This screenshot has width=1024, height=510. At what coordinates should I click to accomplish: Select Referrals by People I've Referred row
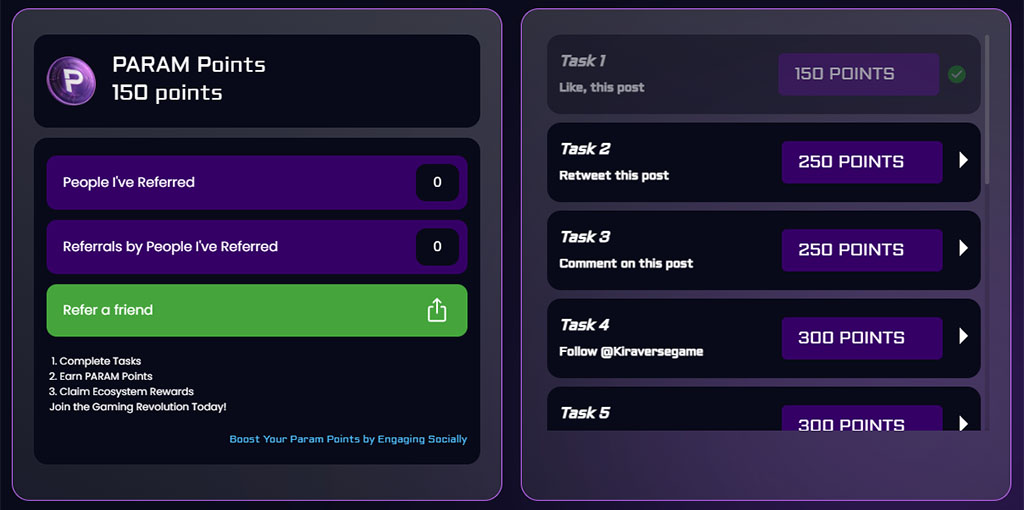[257, 247]
